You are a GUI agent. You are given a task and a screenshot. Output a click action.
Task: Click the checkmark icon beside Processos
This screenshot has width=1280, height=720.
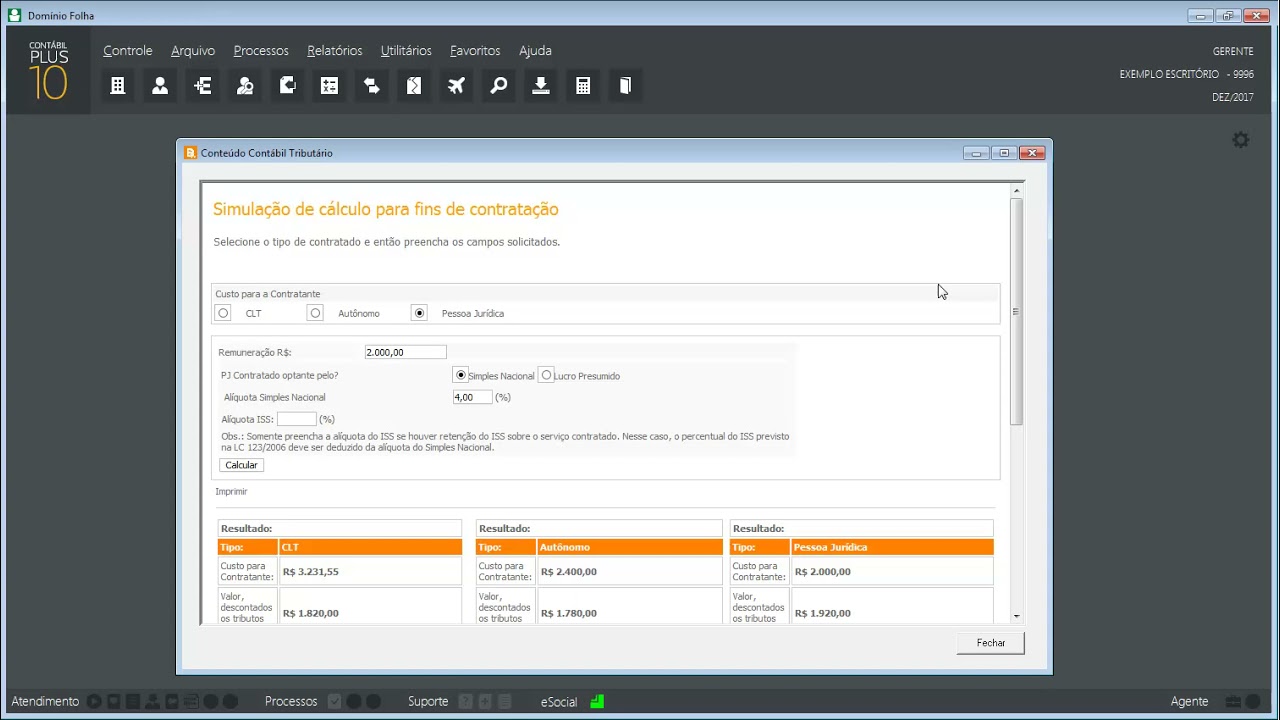(x=335, y=702)
